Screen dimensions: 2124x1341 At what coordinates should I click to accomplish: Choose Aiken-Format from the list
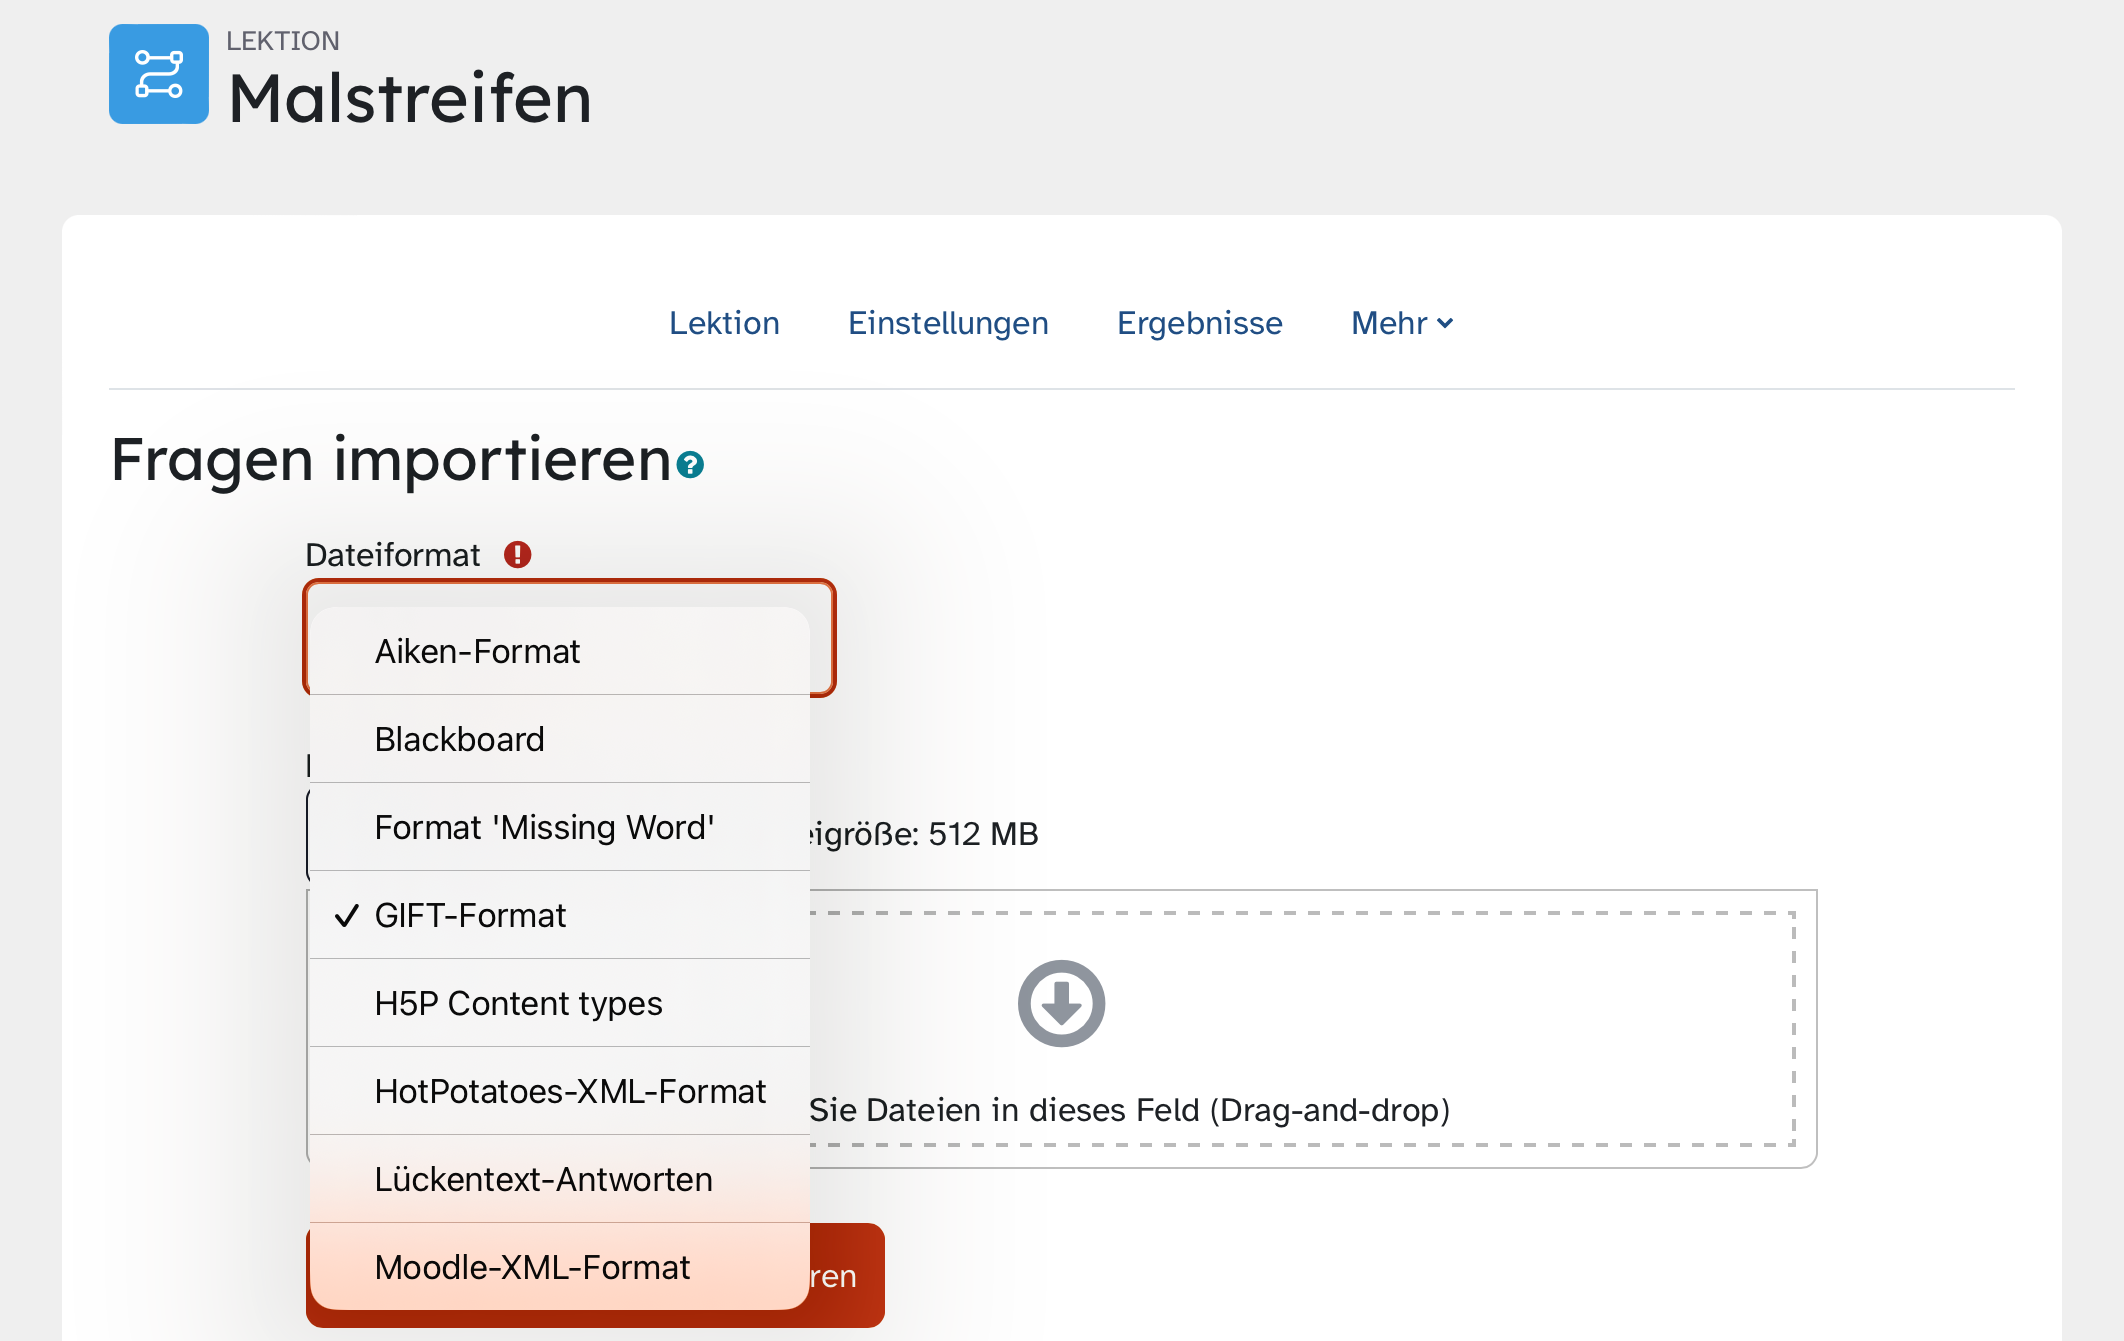coord(477,652)
